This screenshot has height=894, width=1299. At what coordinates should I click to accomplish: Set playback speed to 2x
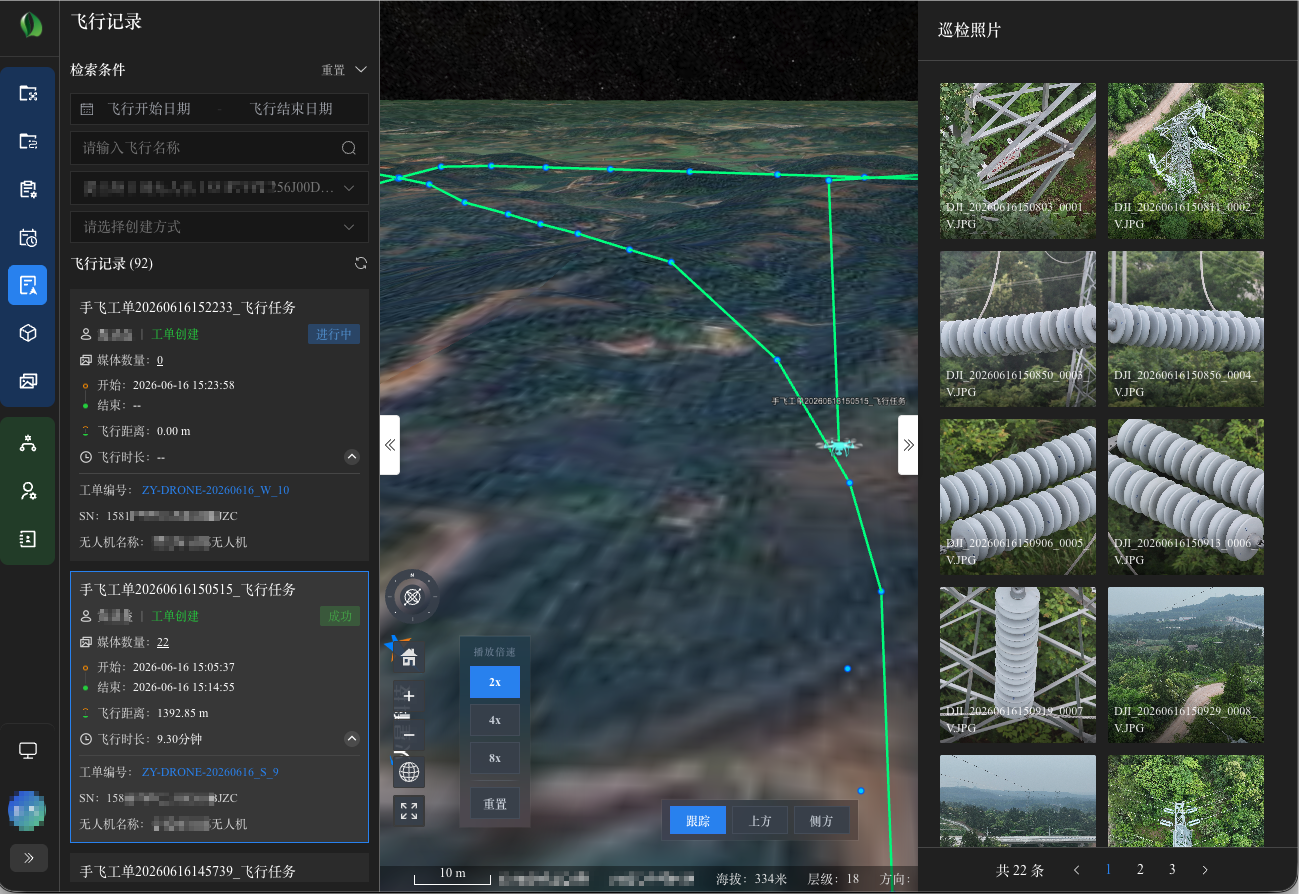point(495,682)
